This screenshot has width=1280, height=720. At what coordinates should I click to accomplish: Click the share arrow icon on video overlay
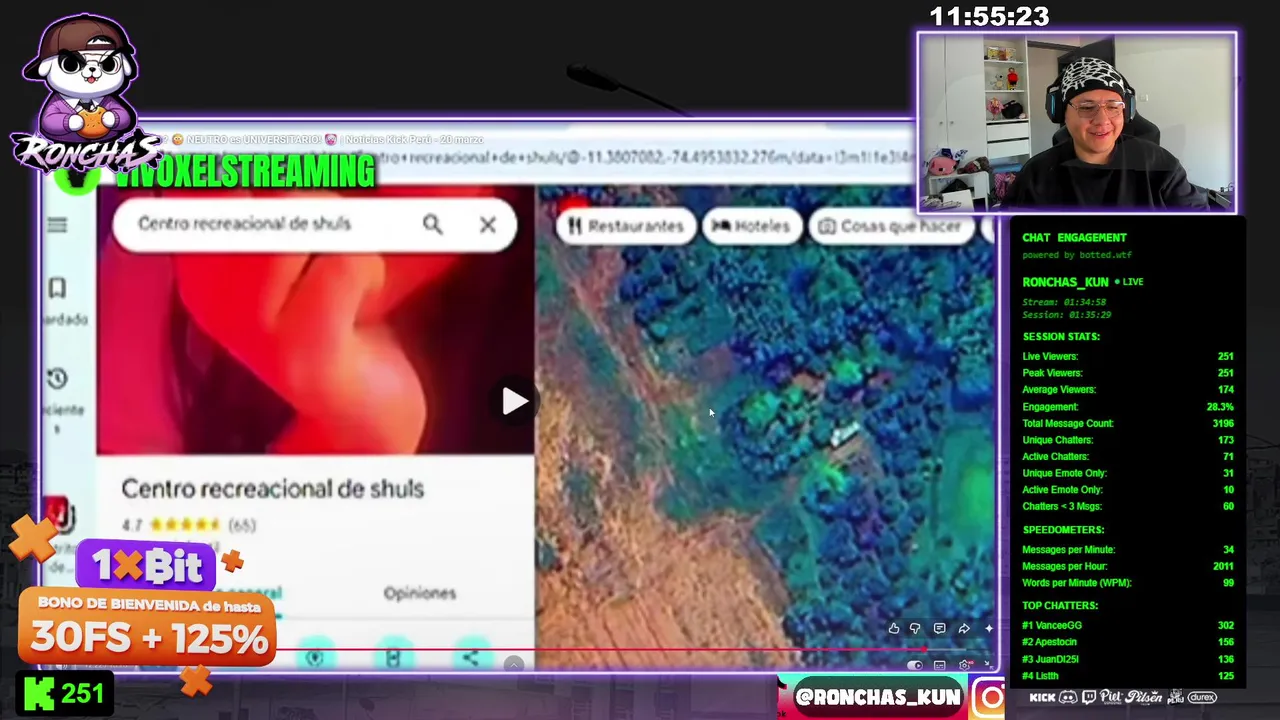pyautogui.click(x=964, y=629)
